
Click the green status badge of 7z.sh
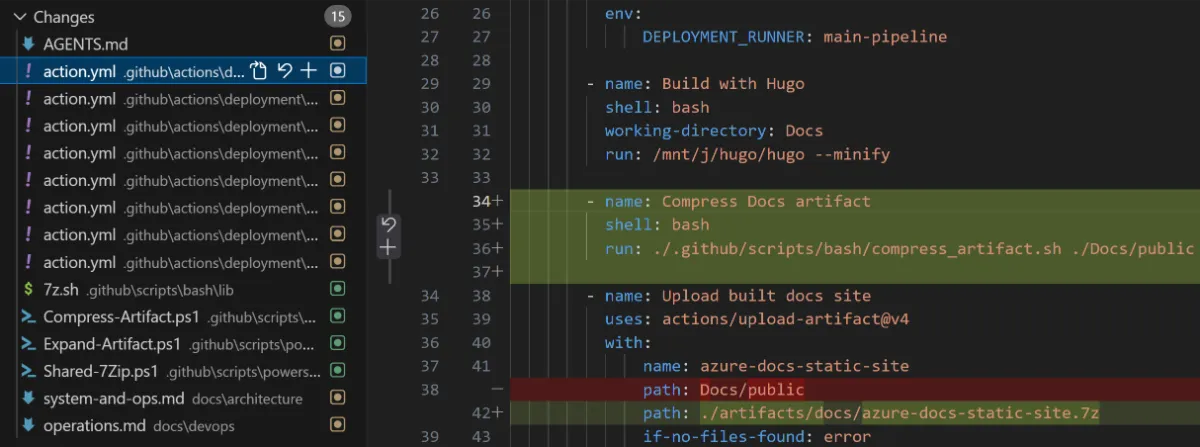[338, 289]
